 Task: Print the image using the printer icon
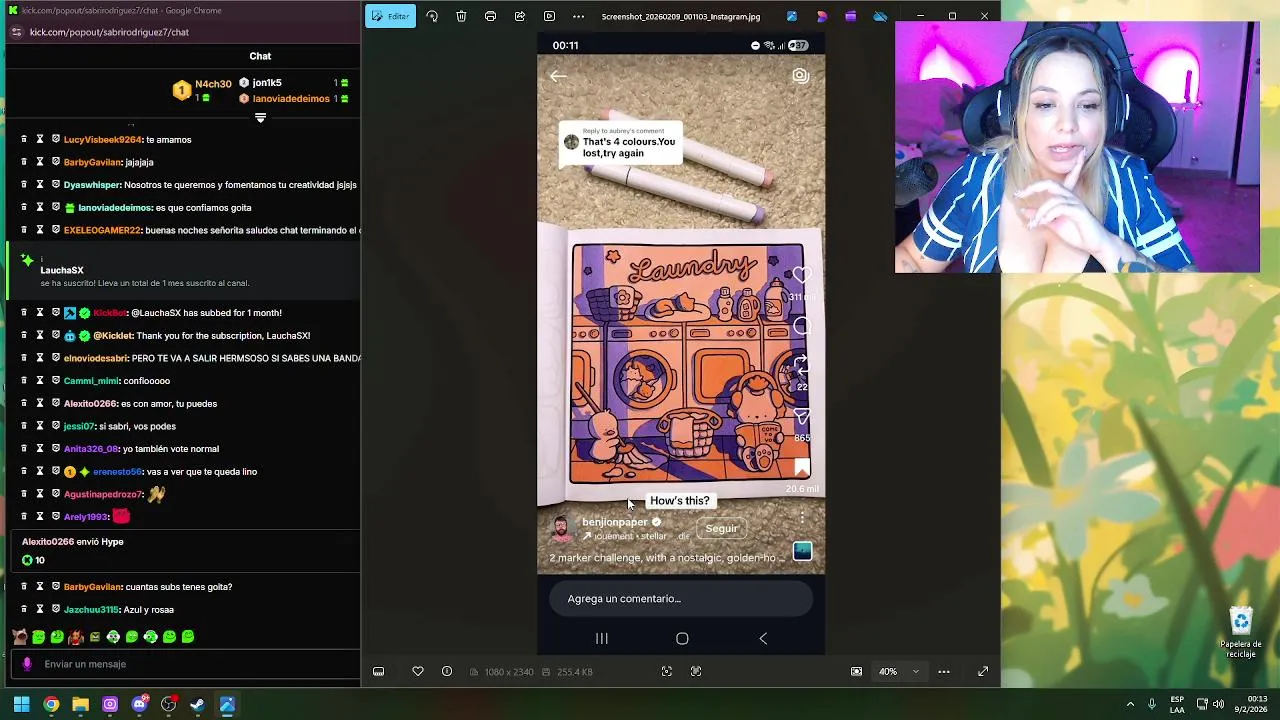pos(490,16)
